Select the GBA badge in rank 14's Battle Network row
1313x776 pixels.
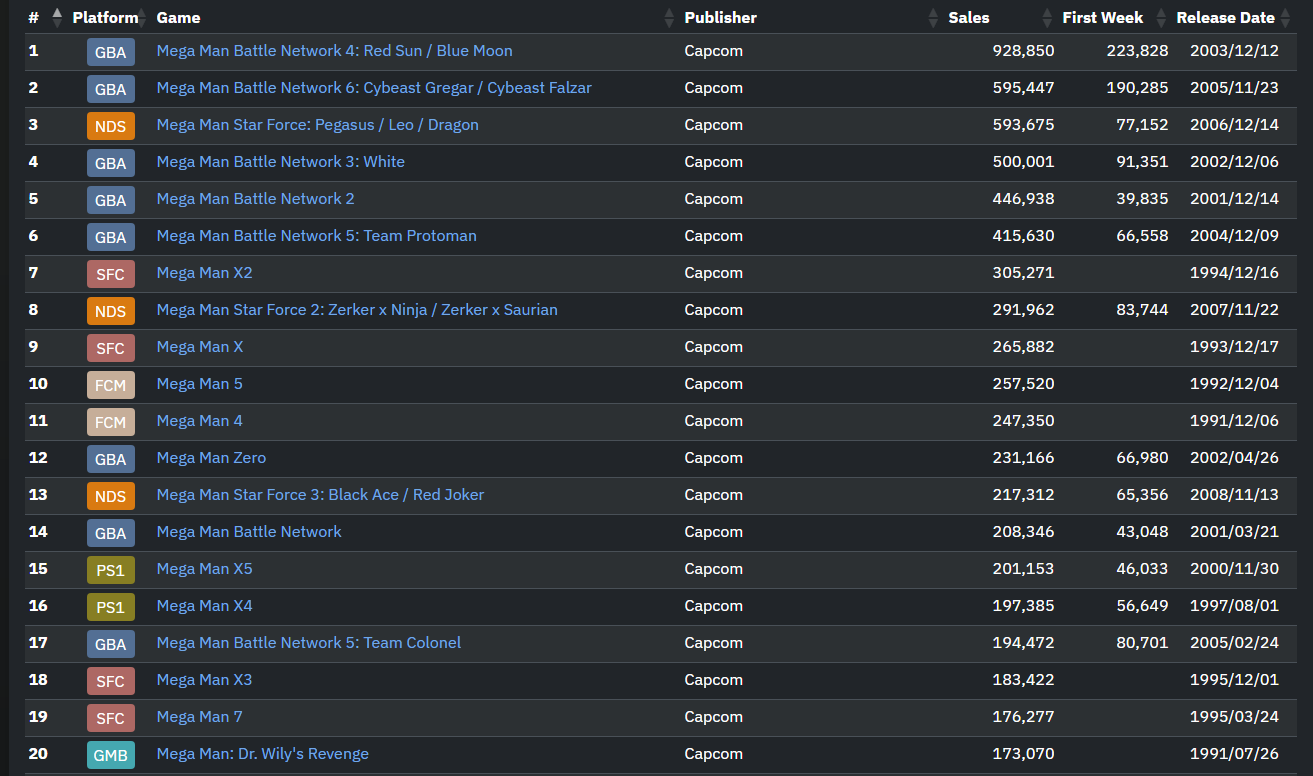coord(111,533)
